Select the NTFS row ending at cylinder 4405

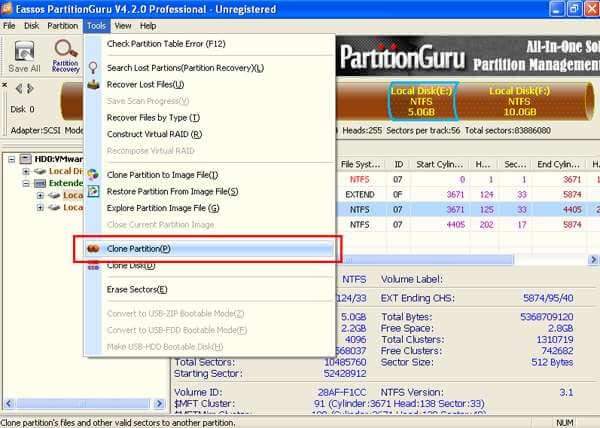468,210
